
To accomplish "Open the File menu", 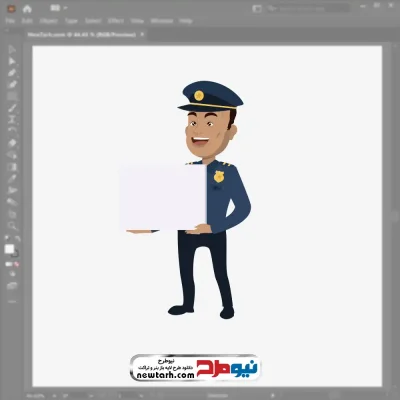I will point(10,21).
